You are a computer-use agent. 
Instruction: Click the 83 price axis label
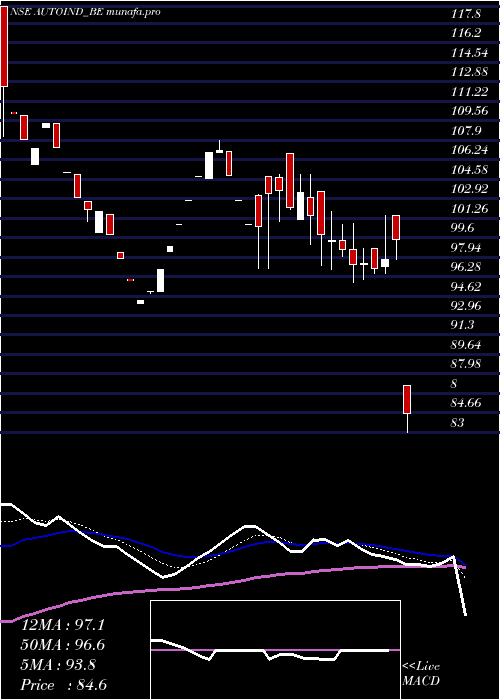(458, 422)
